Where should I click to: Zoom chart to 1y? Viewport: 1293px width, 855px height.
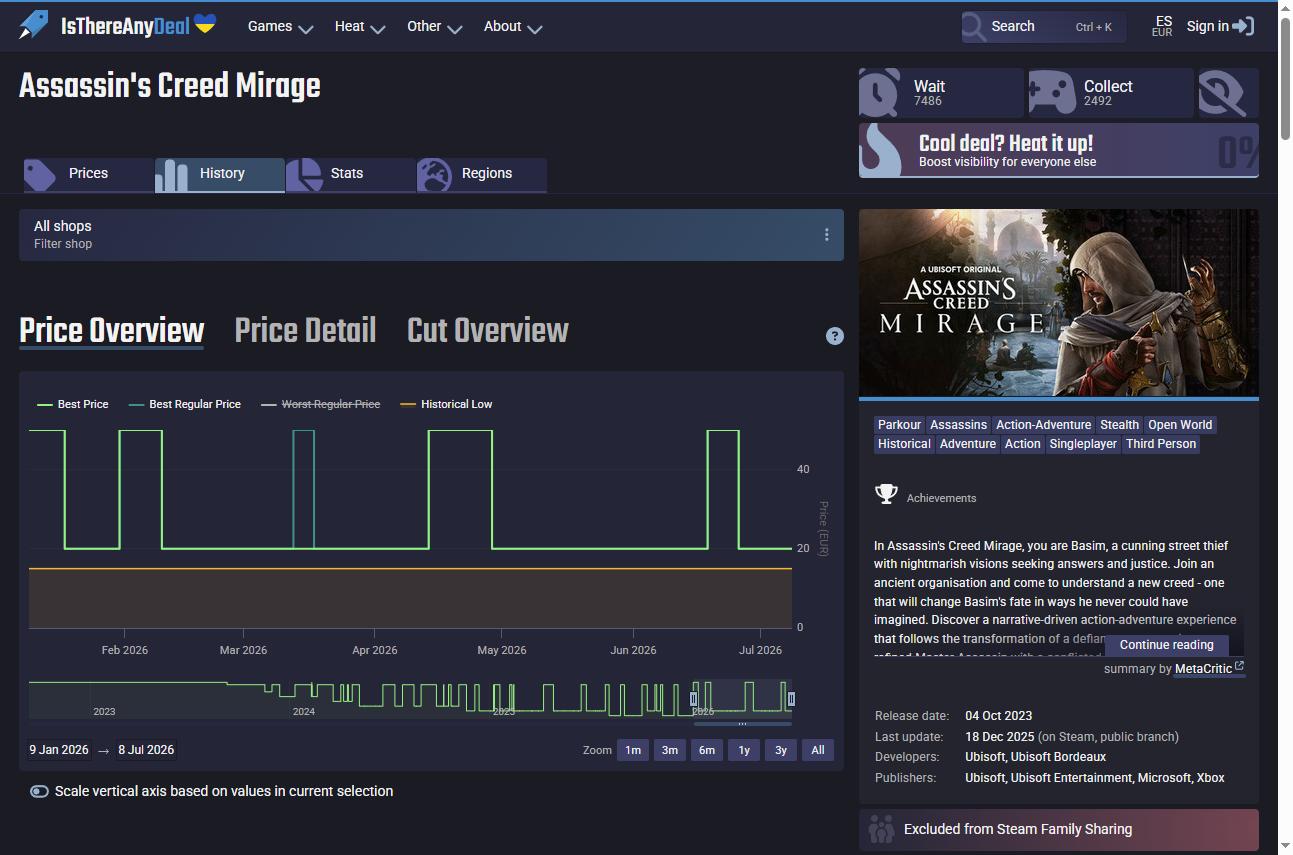pos(744,750)
